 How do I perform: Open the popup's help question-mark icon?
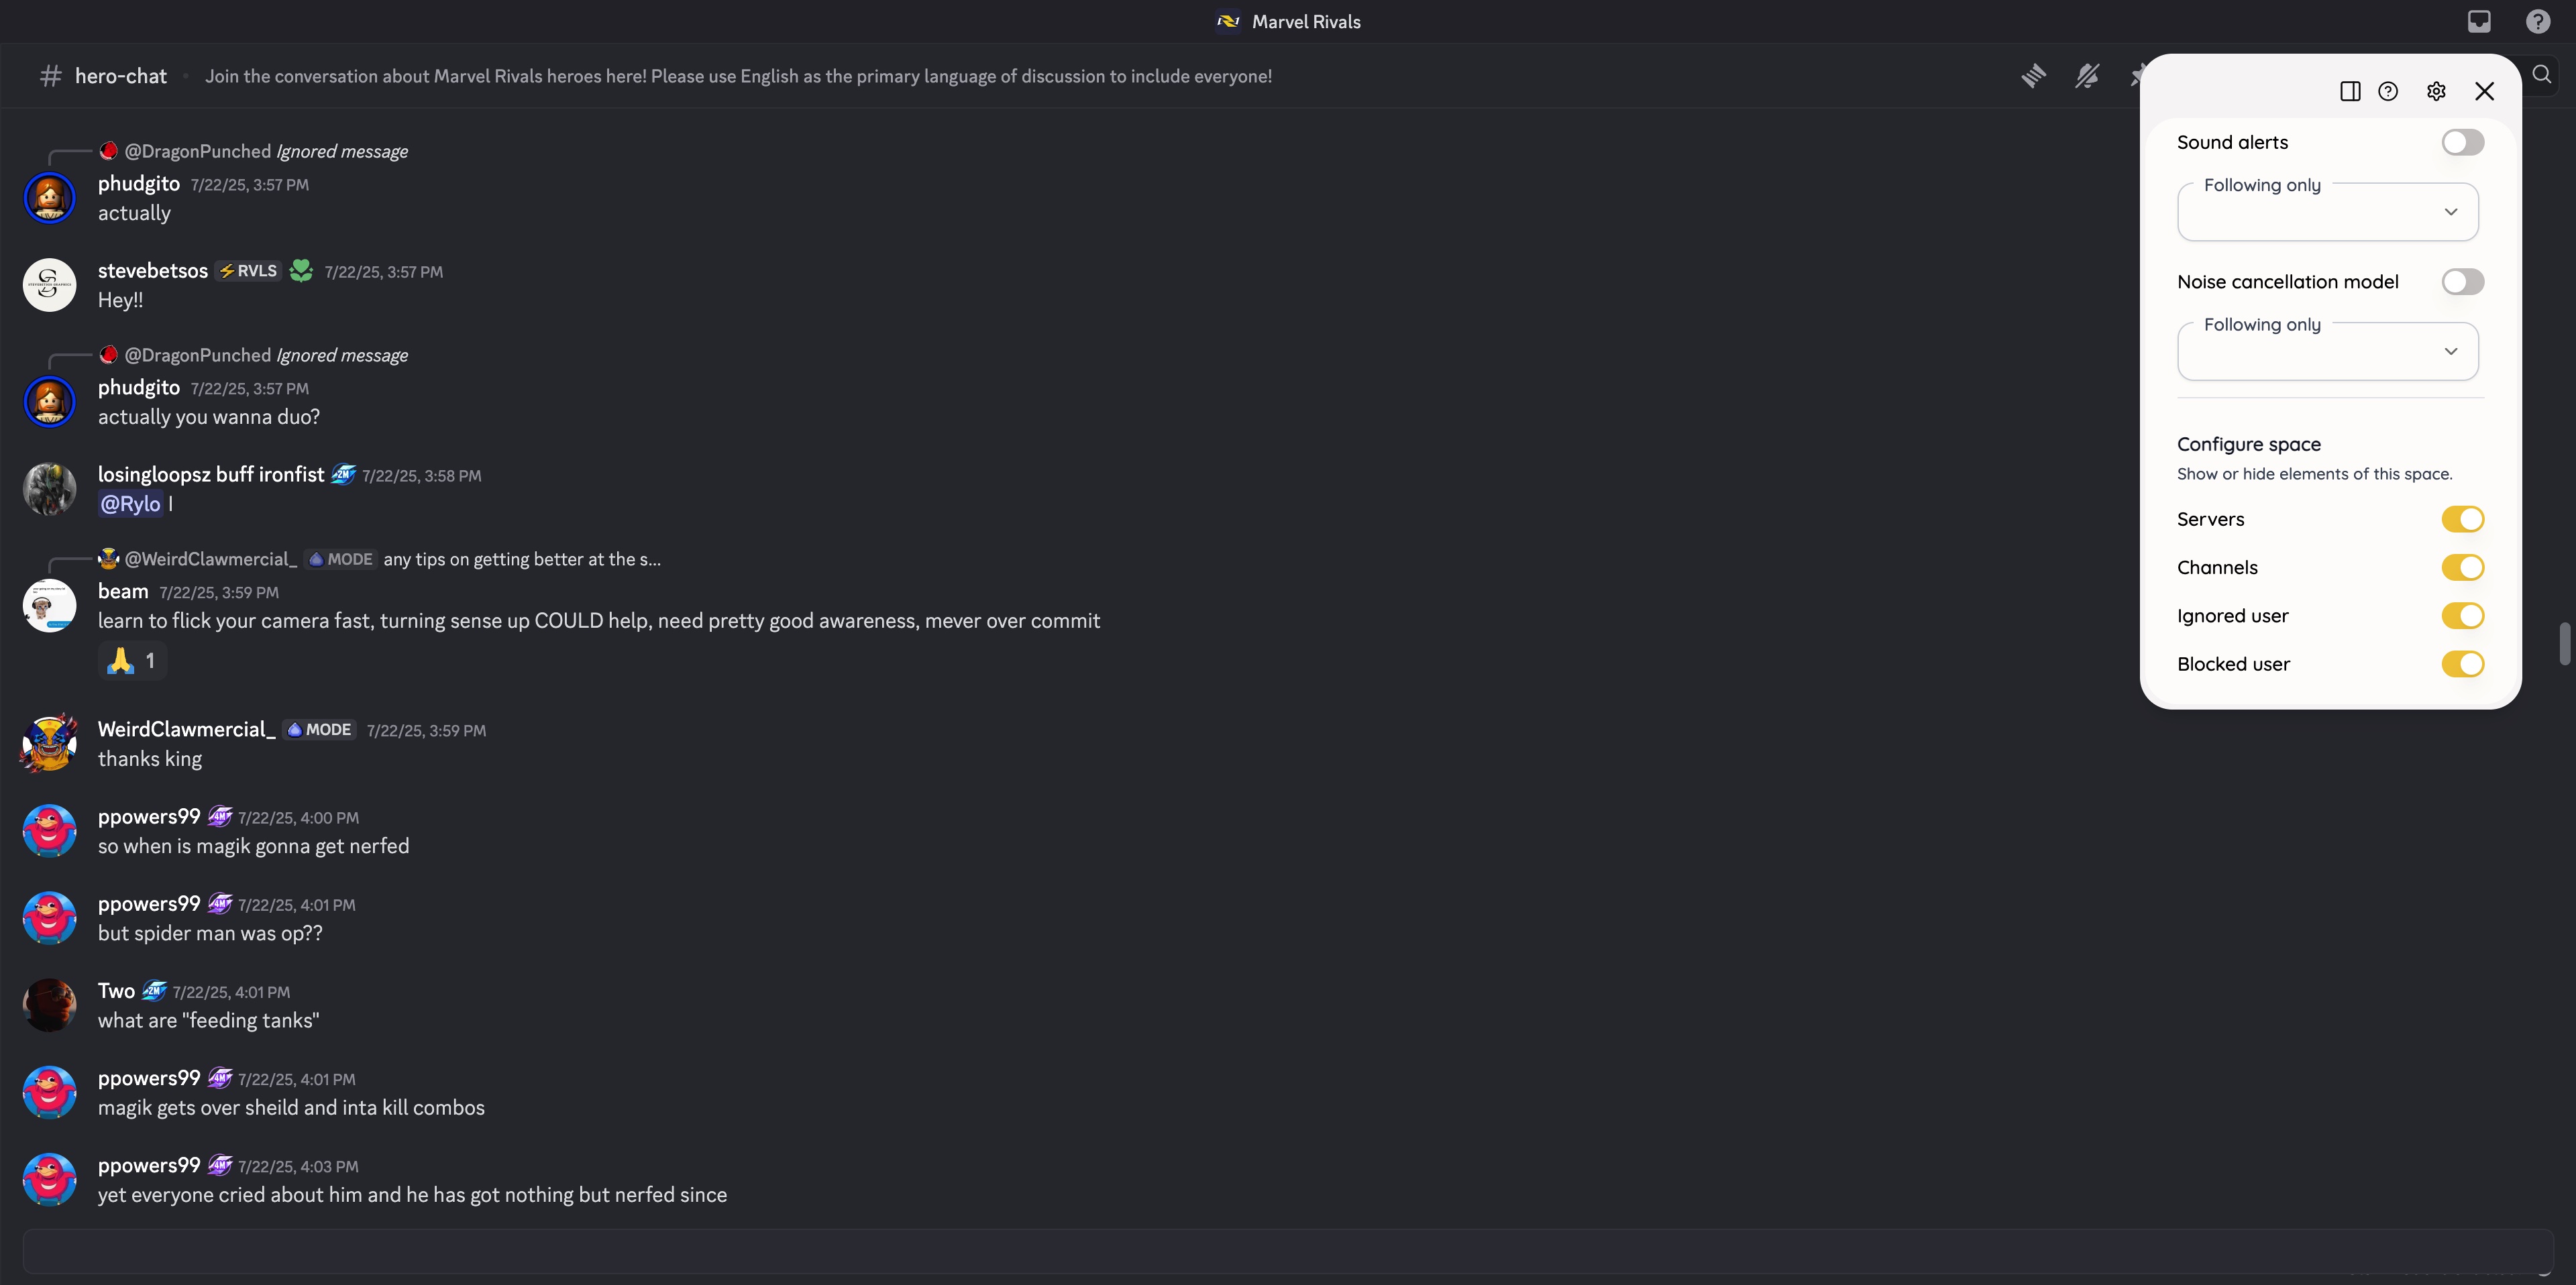[2388, 91]
